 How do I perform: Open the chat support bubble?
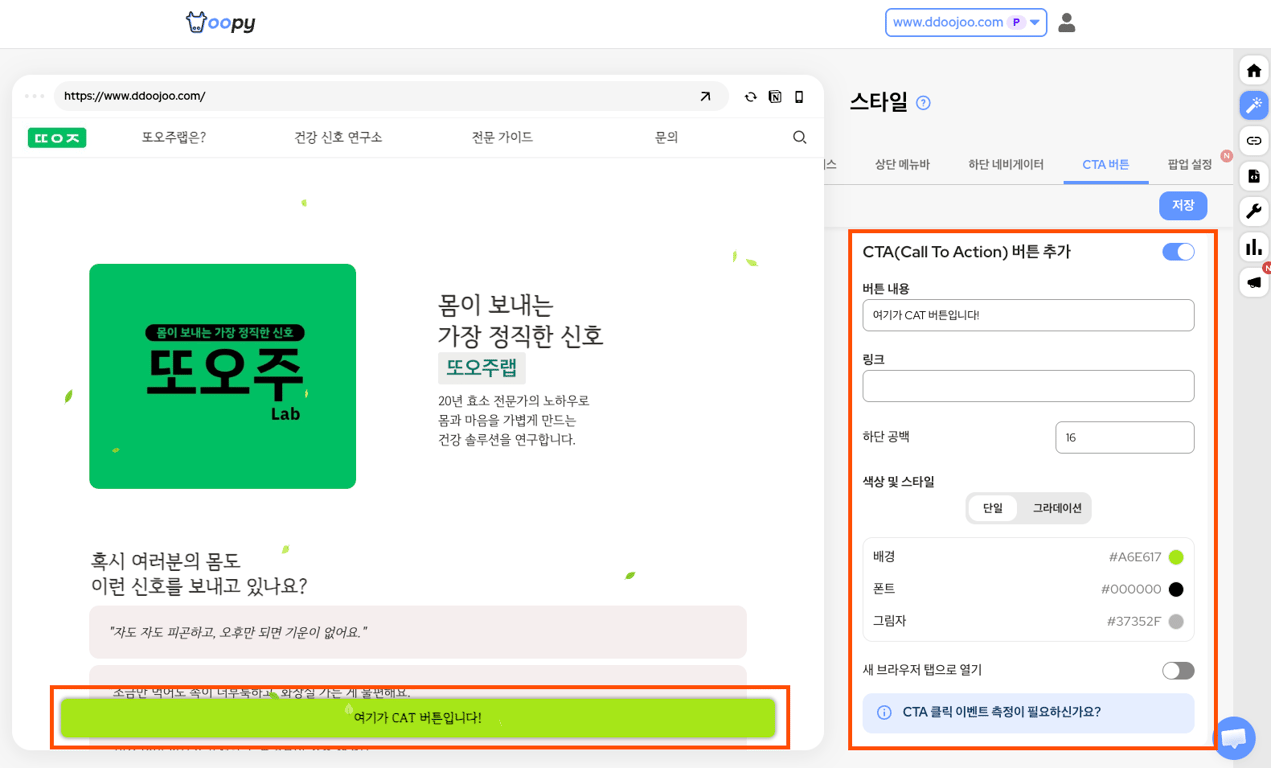[x=1234, y=739]
